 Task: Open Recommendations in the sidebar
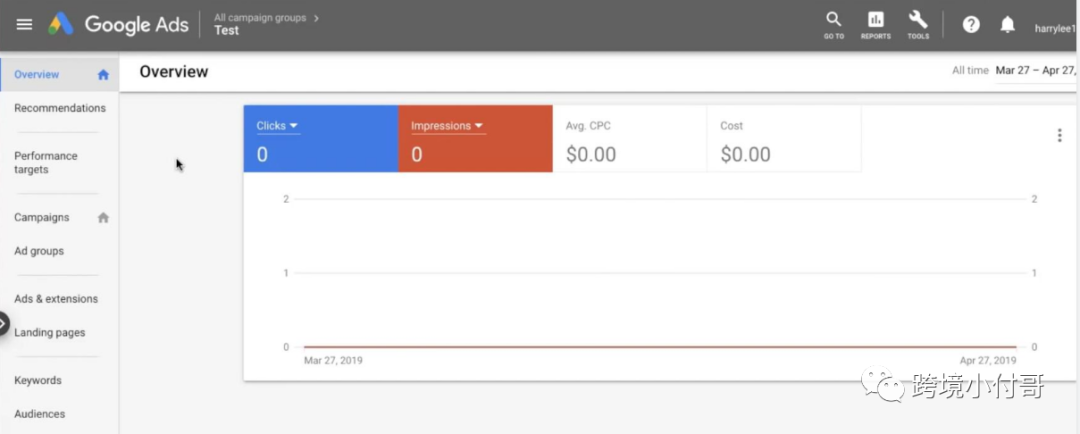click(x=60, y=108)
